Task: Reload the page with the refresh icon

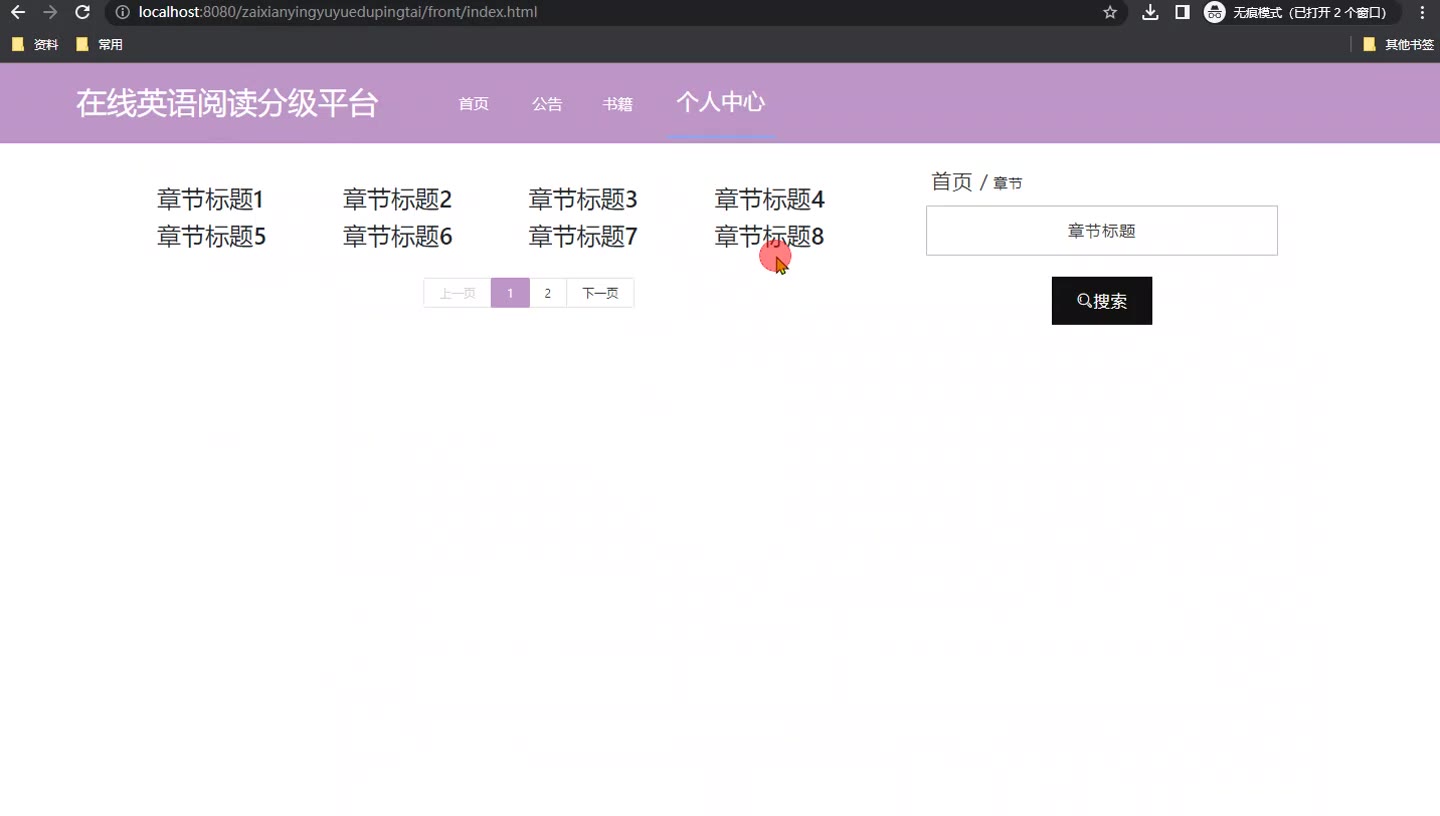Action: click(83, 12)
